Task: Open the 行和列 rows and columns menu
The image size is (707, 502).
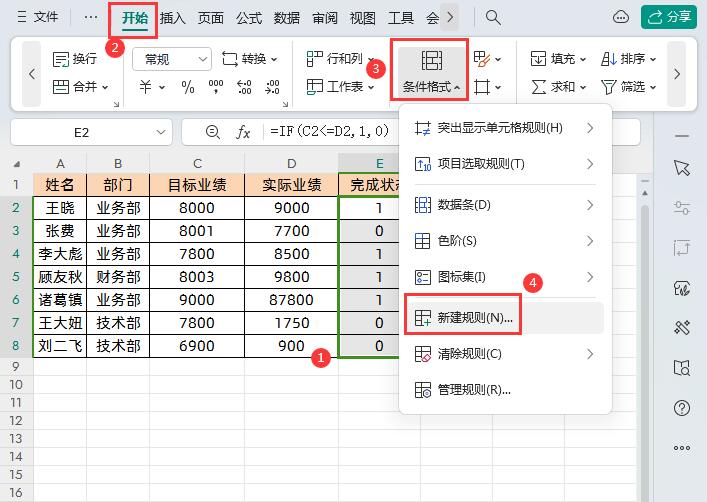Action: click(340, 59)
